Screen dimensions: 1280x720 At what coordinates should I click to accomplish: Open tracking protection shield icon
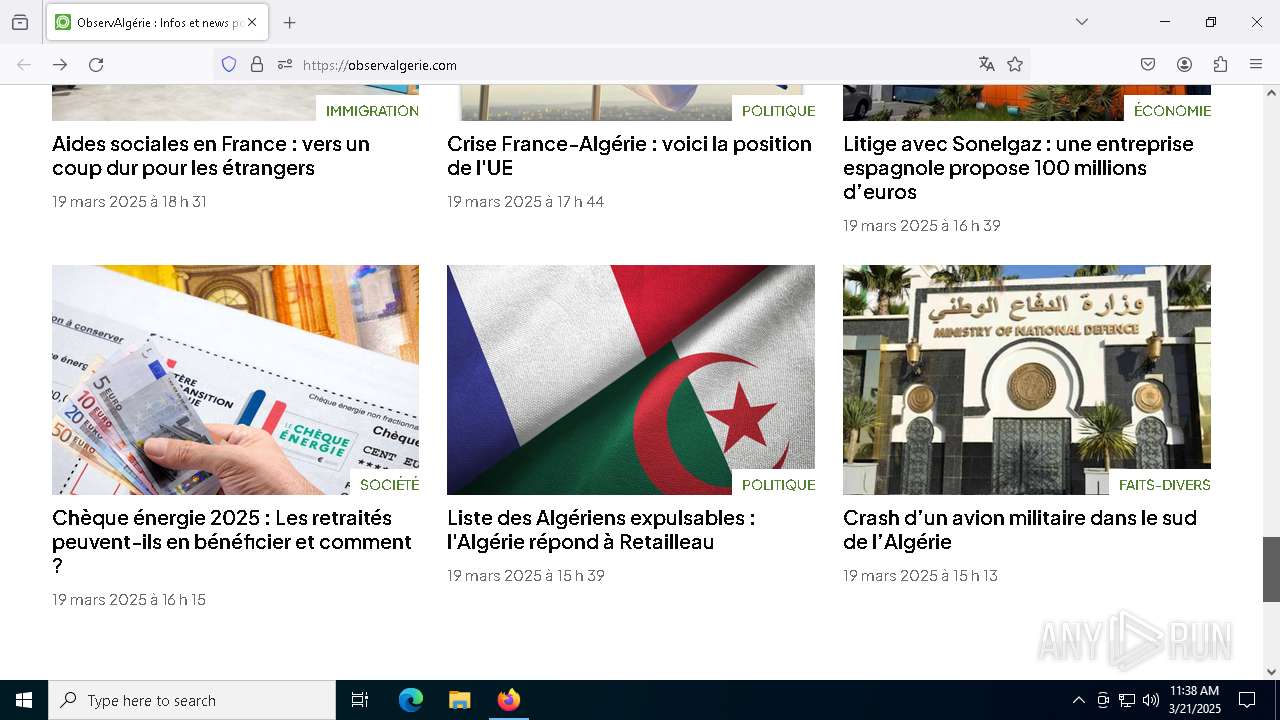point(229,64)
